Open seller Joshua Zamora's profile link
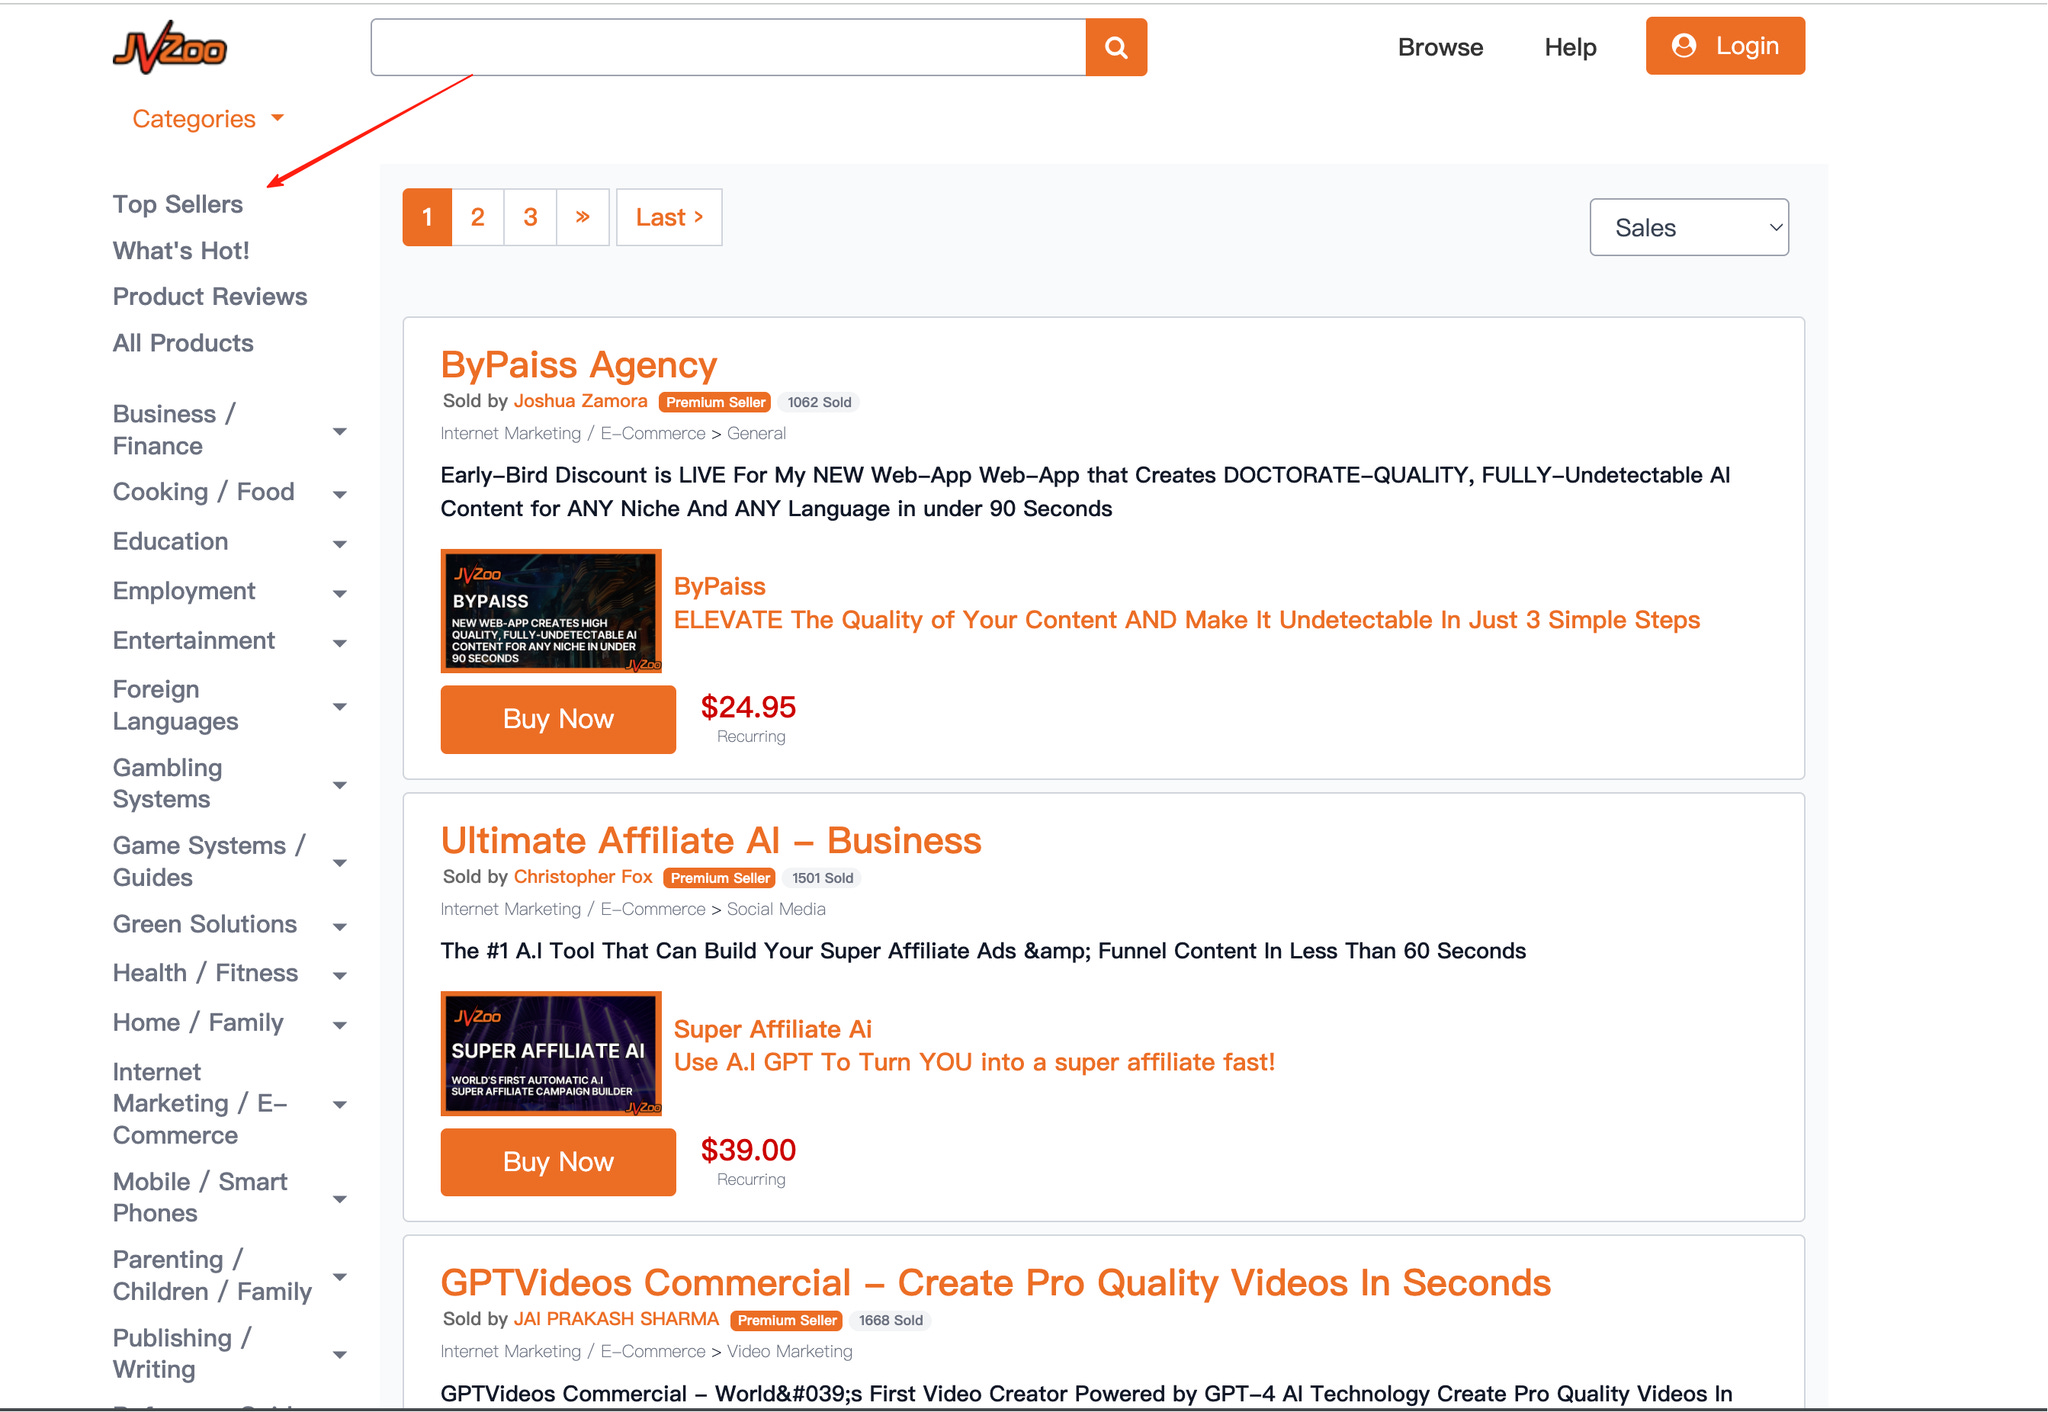The image size is (2048, 1412). (580, 401)
